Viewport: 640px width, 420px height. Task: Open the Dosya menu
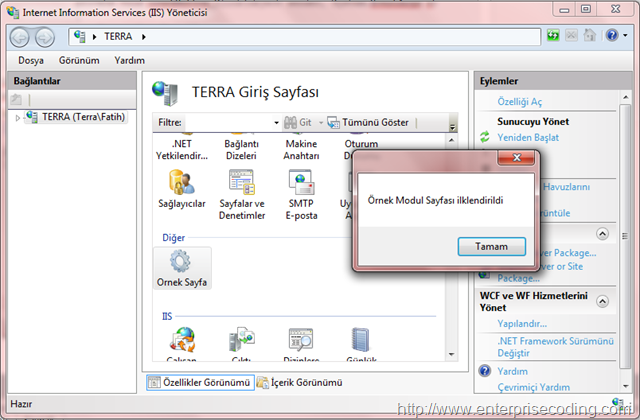(31, 60)
